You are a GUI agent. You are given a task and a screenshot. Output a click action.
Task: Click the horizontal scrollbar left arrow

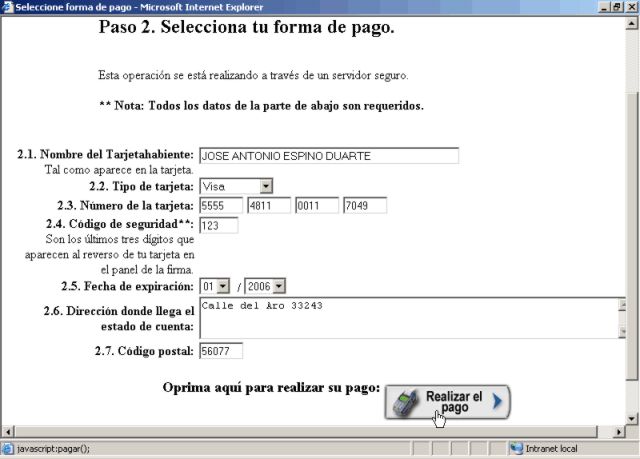7,430
